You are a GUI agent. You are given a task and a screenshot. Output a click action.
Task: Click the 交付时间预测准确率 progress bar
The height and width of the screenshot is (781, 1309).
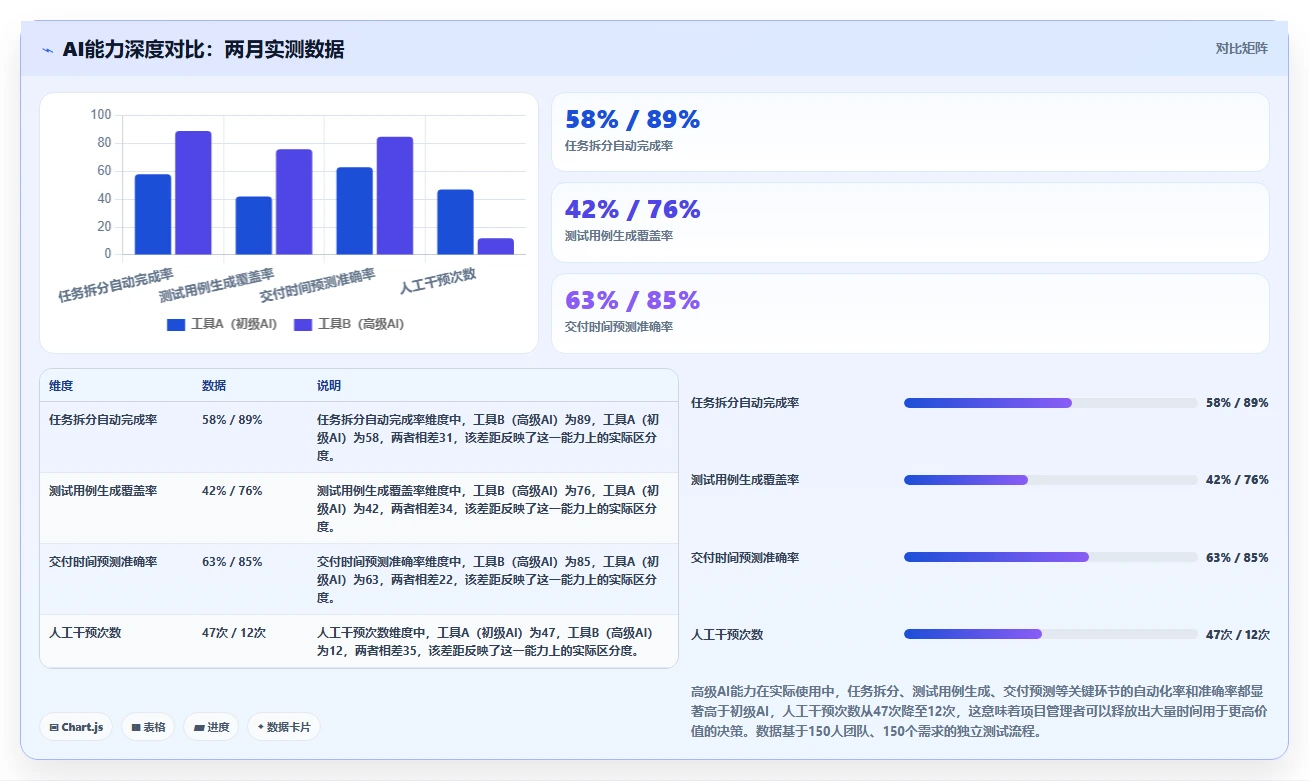point(1050,557)
